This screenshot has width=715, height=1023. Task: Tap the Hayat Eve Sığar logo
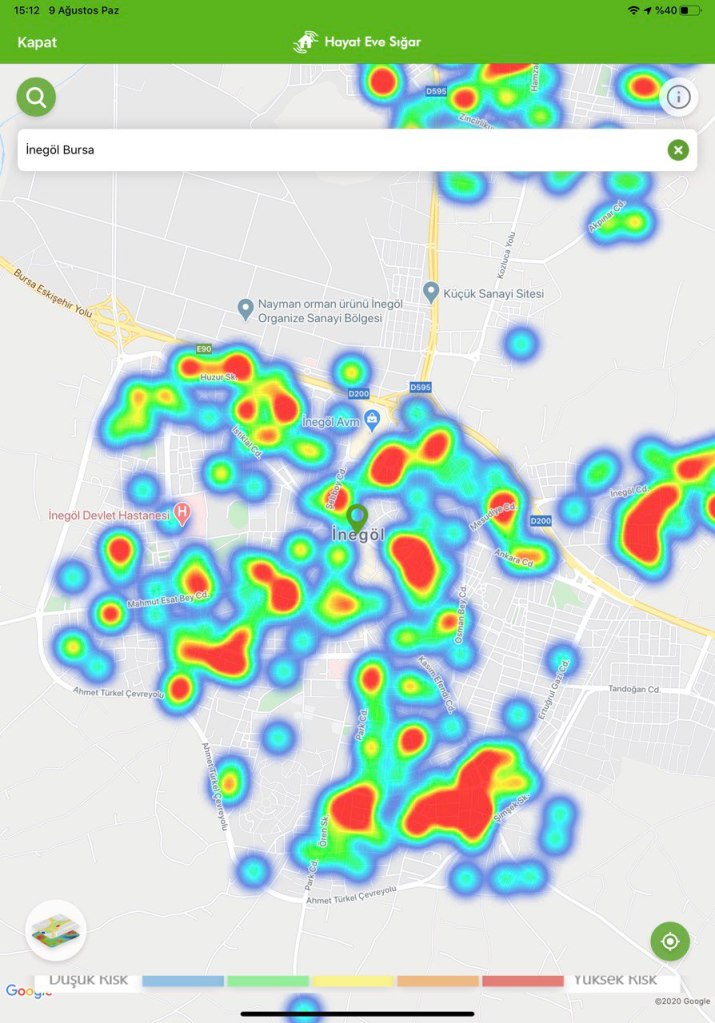357,42
